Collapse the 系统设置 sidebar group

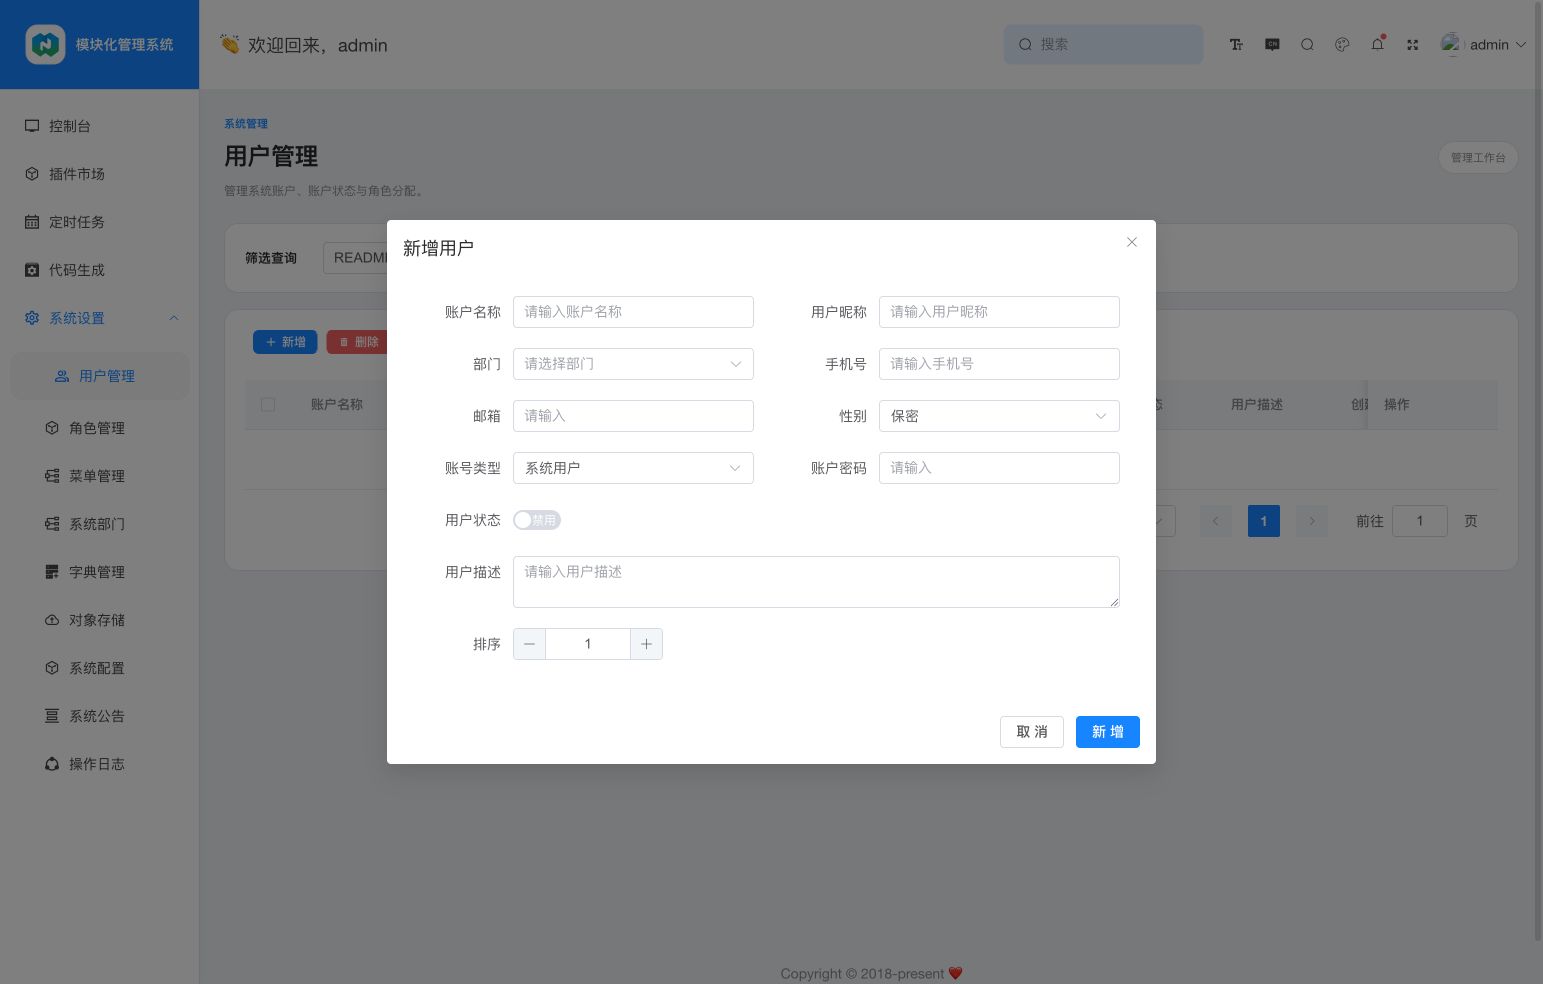(100, 318)
